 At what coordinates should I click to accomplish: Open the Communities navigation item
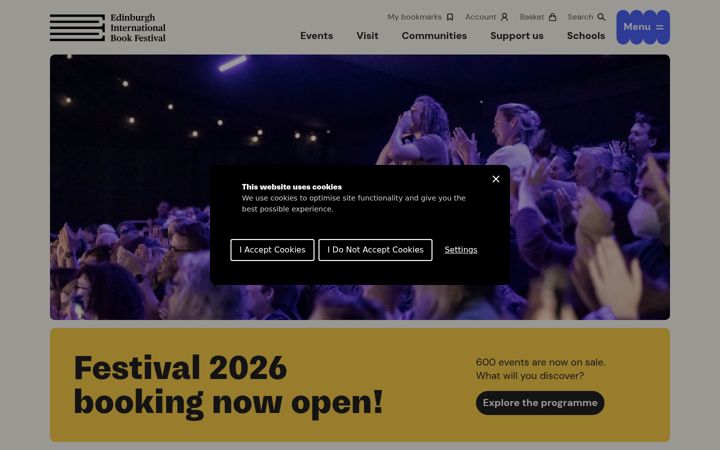point(434,36)
